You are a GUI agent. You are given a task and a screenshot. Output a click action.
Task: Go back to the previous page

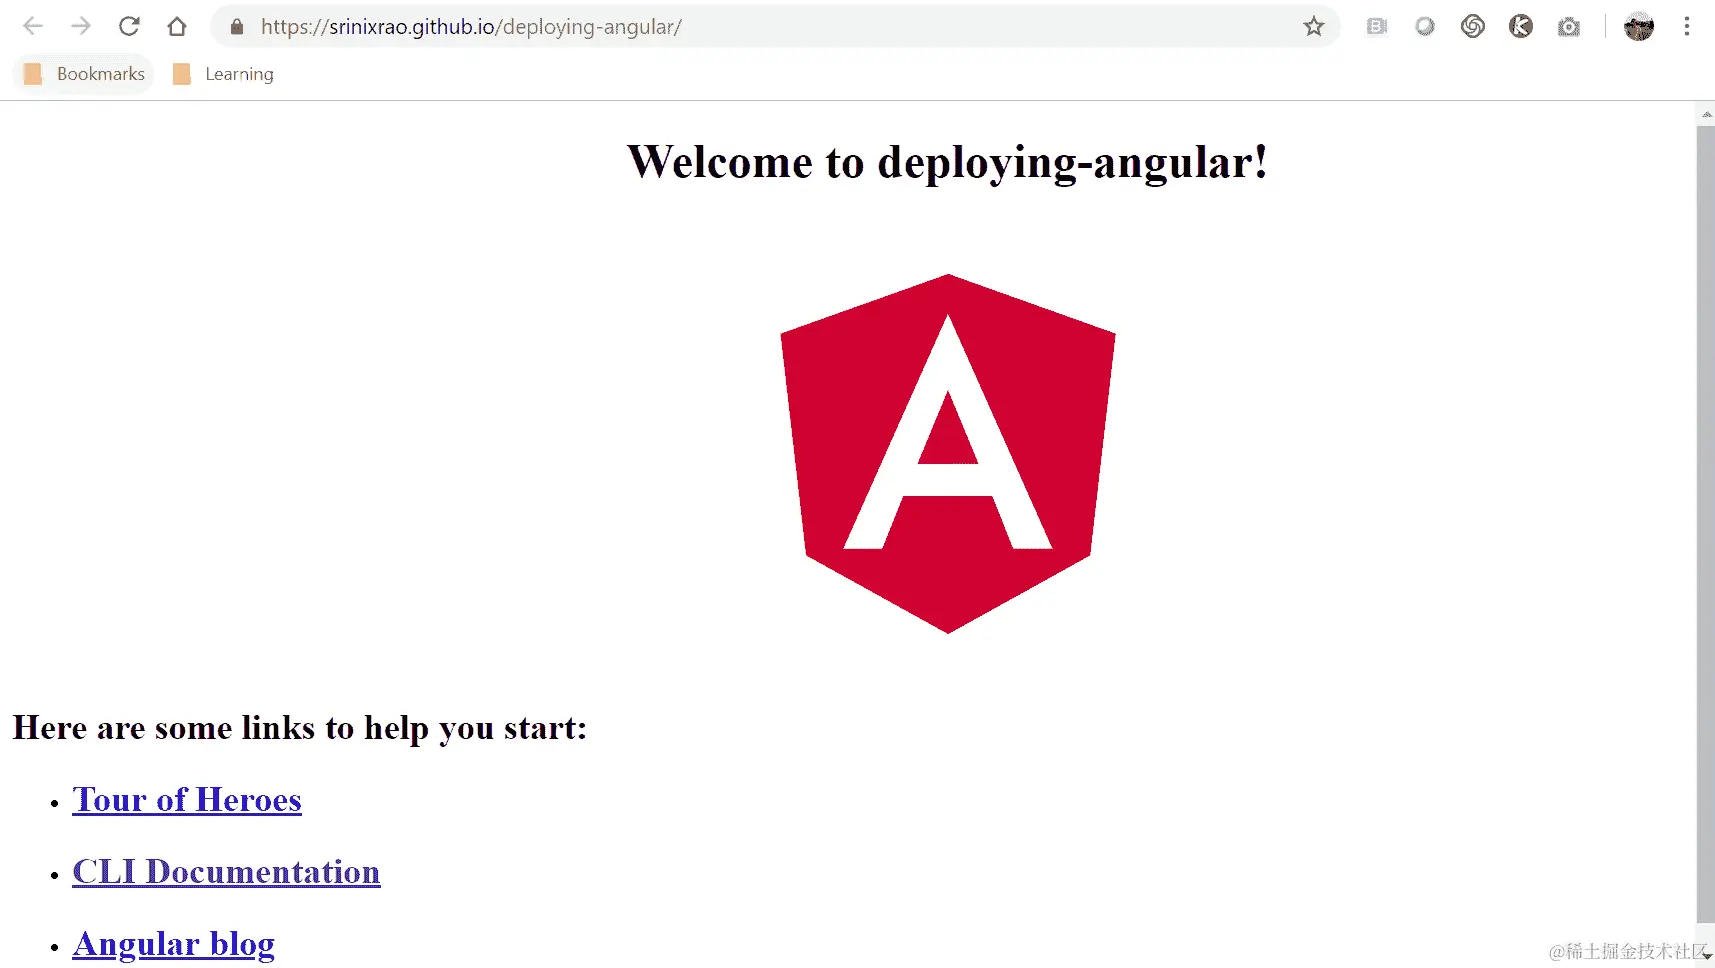[33, 27]
